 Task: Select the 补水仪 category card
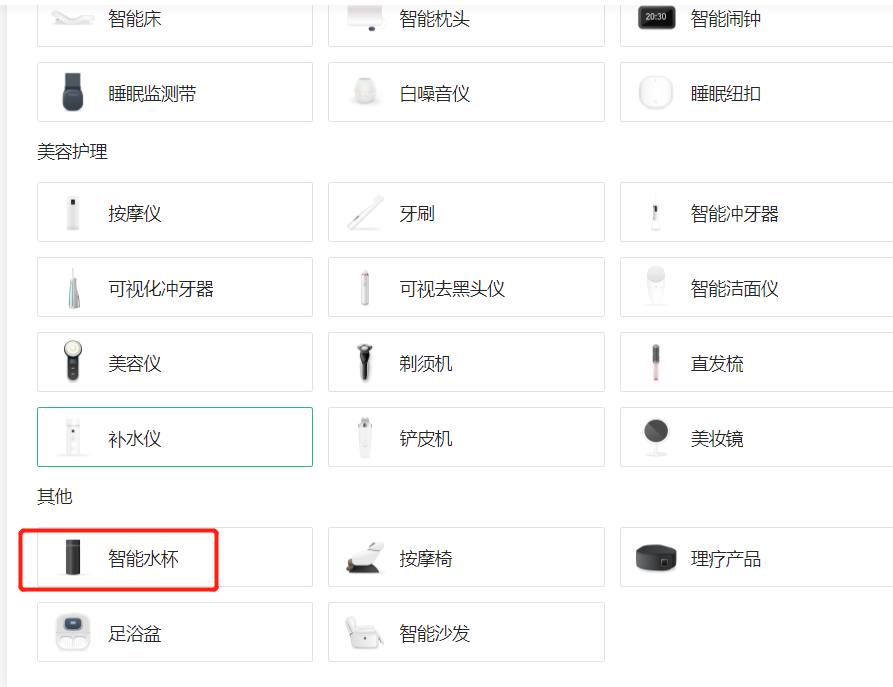pos(175,437)
